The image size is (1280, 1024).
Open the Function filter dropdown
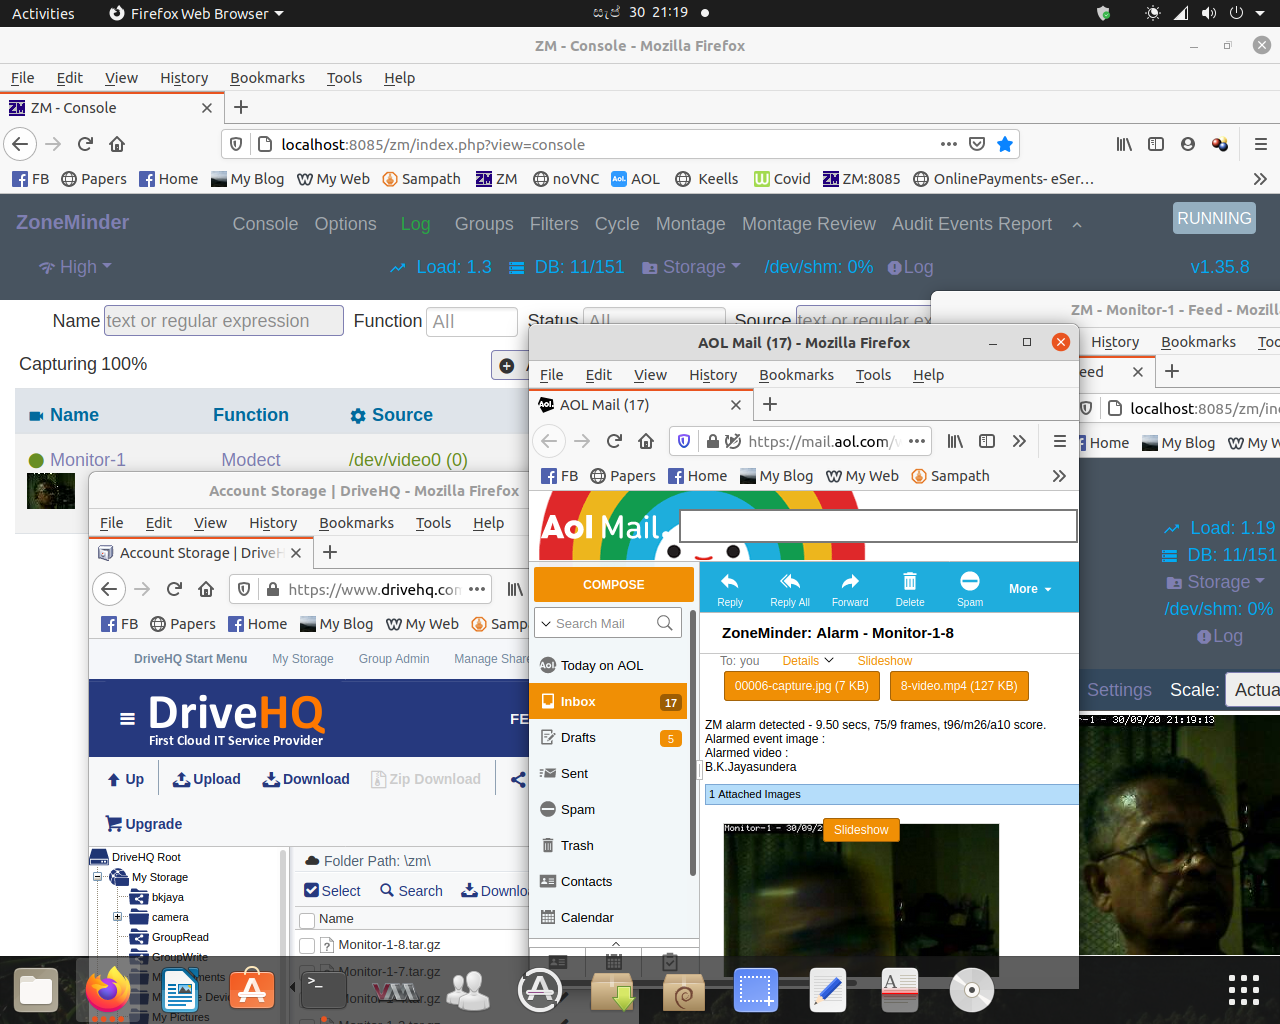[x=472, y=321]
